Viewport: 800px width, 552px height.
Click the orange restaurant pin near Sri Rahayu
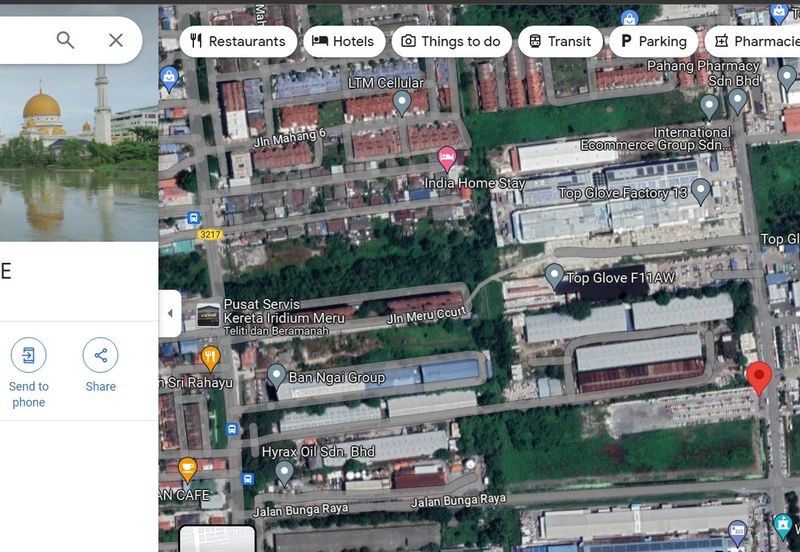click(x=210, y=358)
